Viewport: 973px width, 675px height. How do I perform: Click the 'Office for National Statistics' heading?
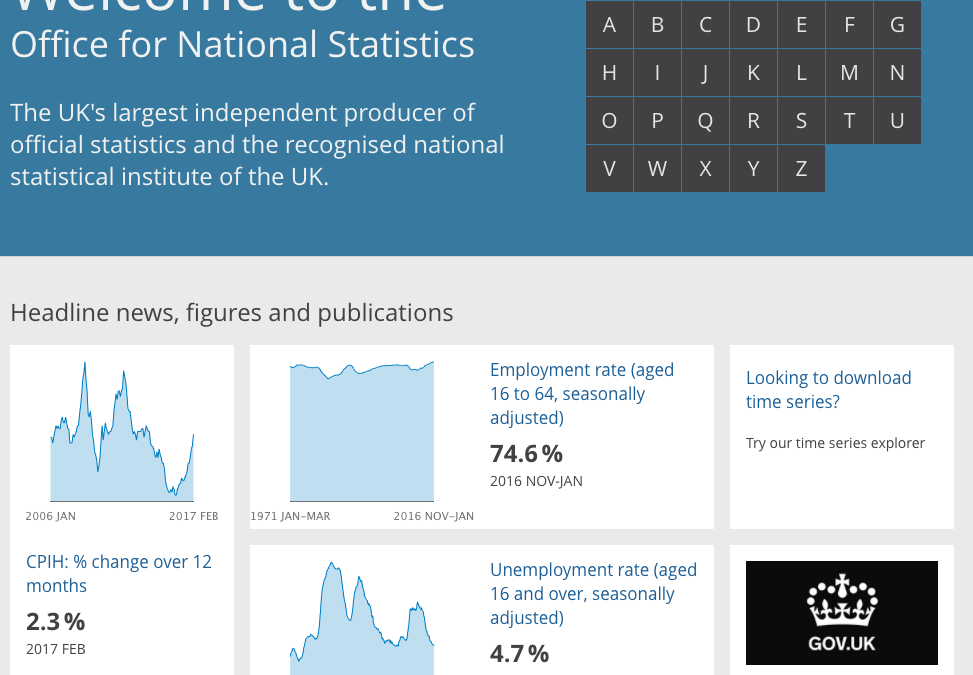pyautogui.click(x=243, y=45)
